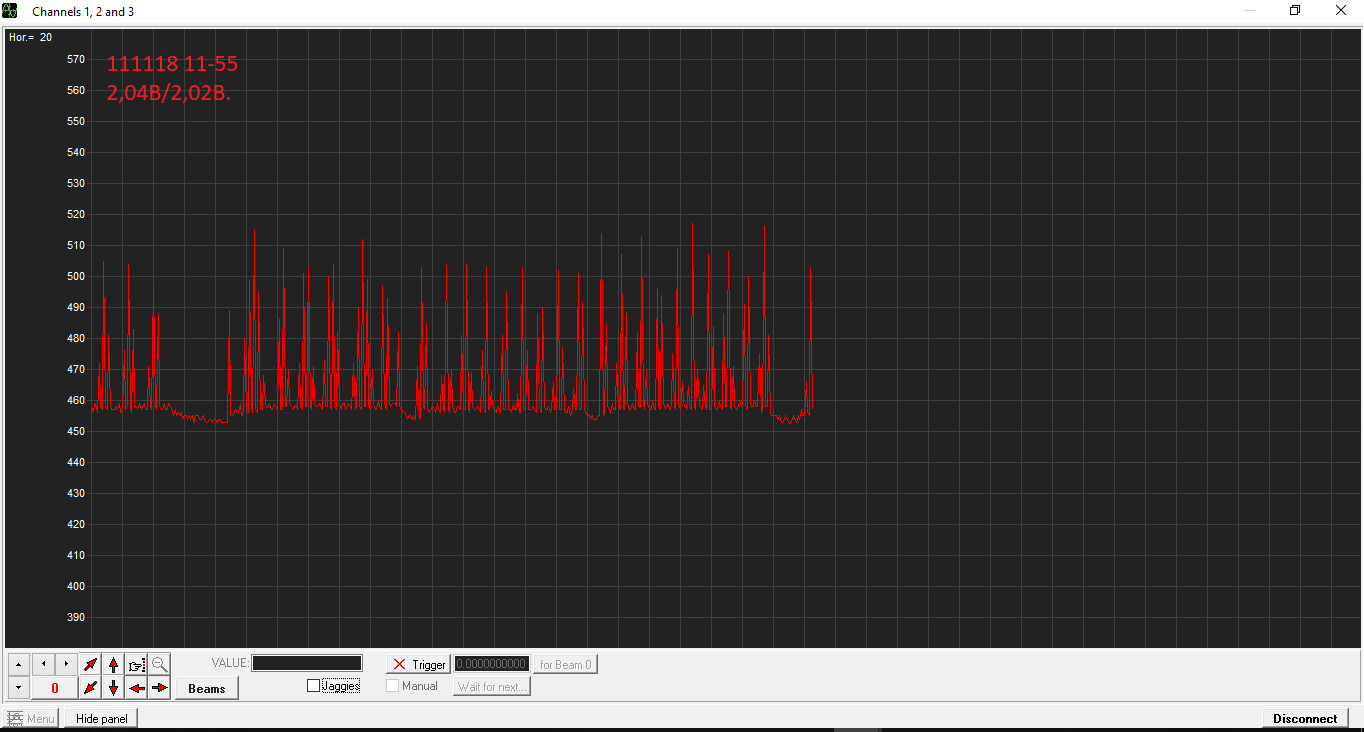Click the red down arrow icon
This screenshot has height=732, width=1364.
[114, 688]
